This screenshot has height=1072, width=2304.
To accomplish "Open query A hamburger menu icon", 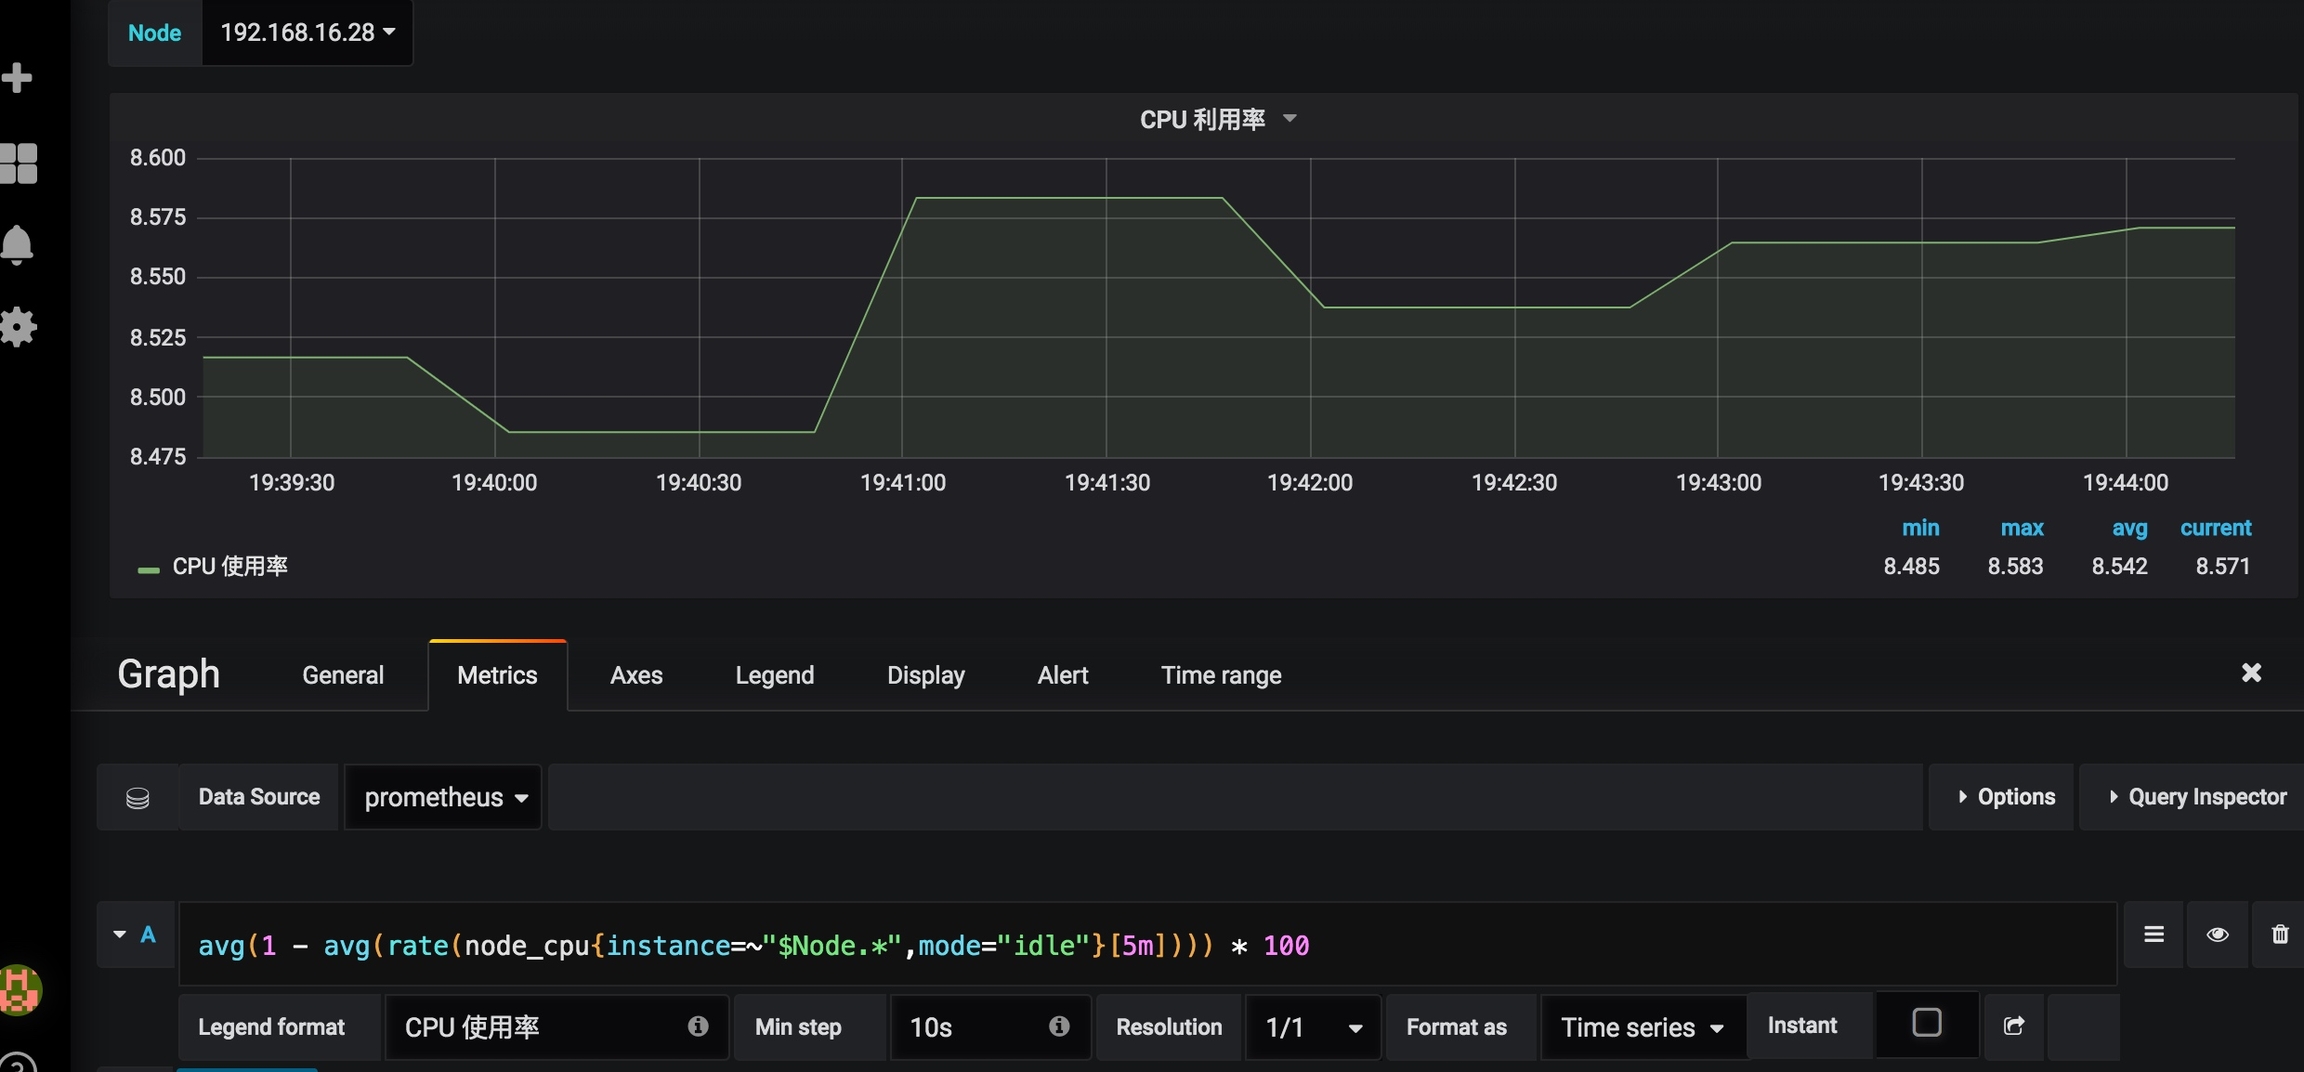I will pos(2154,935).
